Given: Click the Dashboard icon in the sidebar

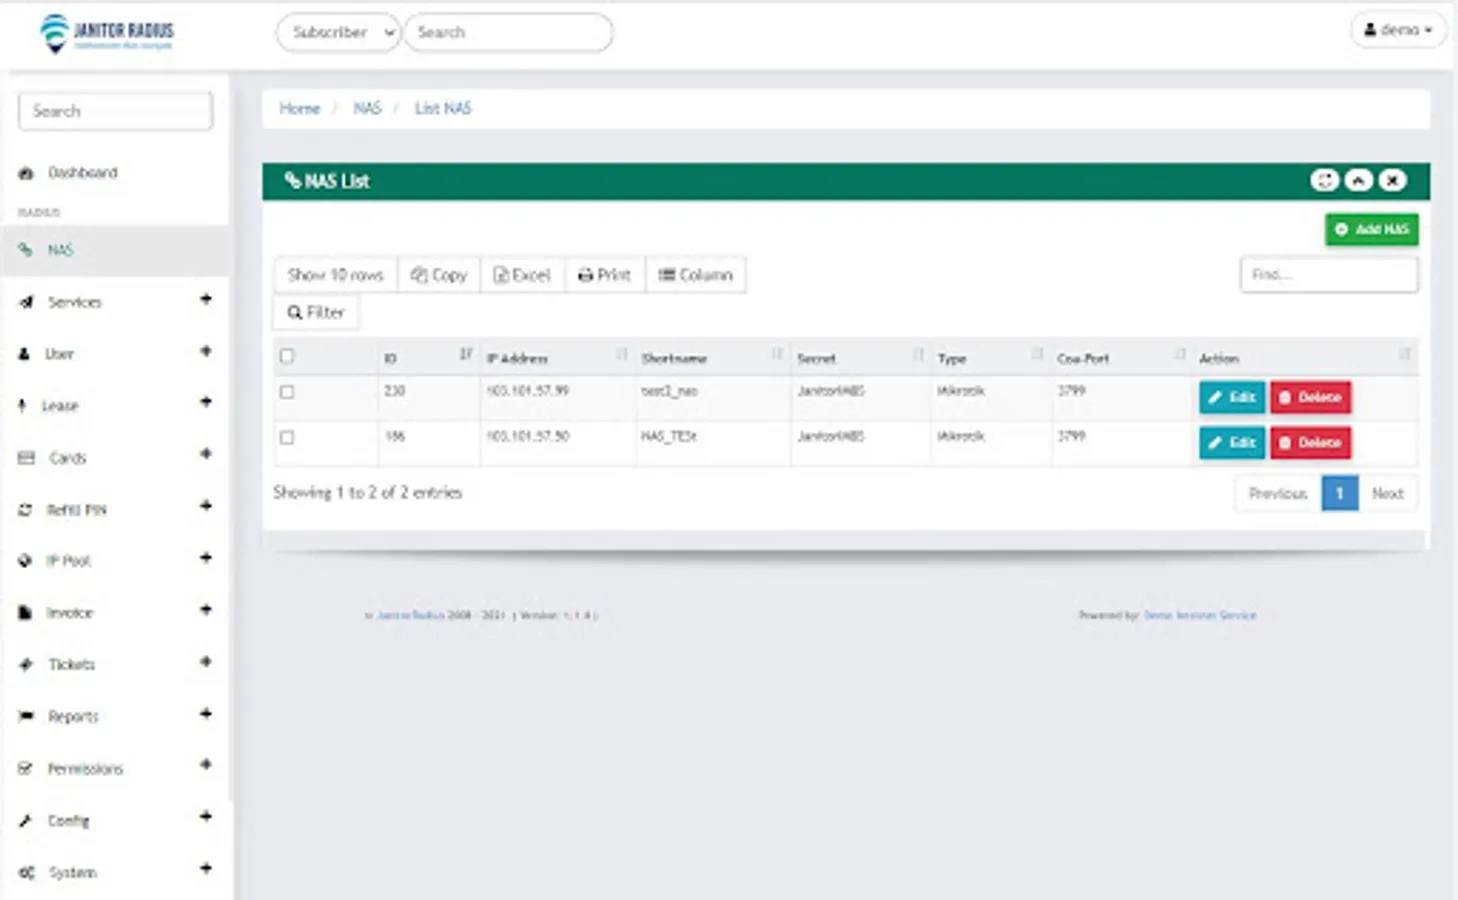Looking at the screenshot, I should pos(26,173).
